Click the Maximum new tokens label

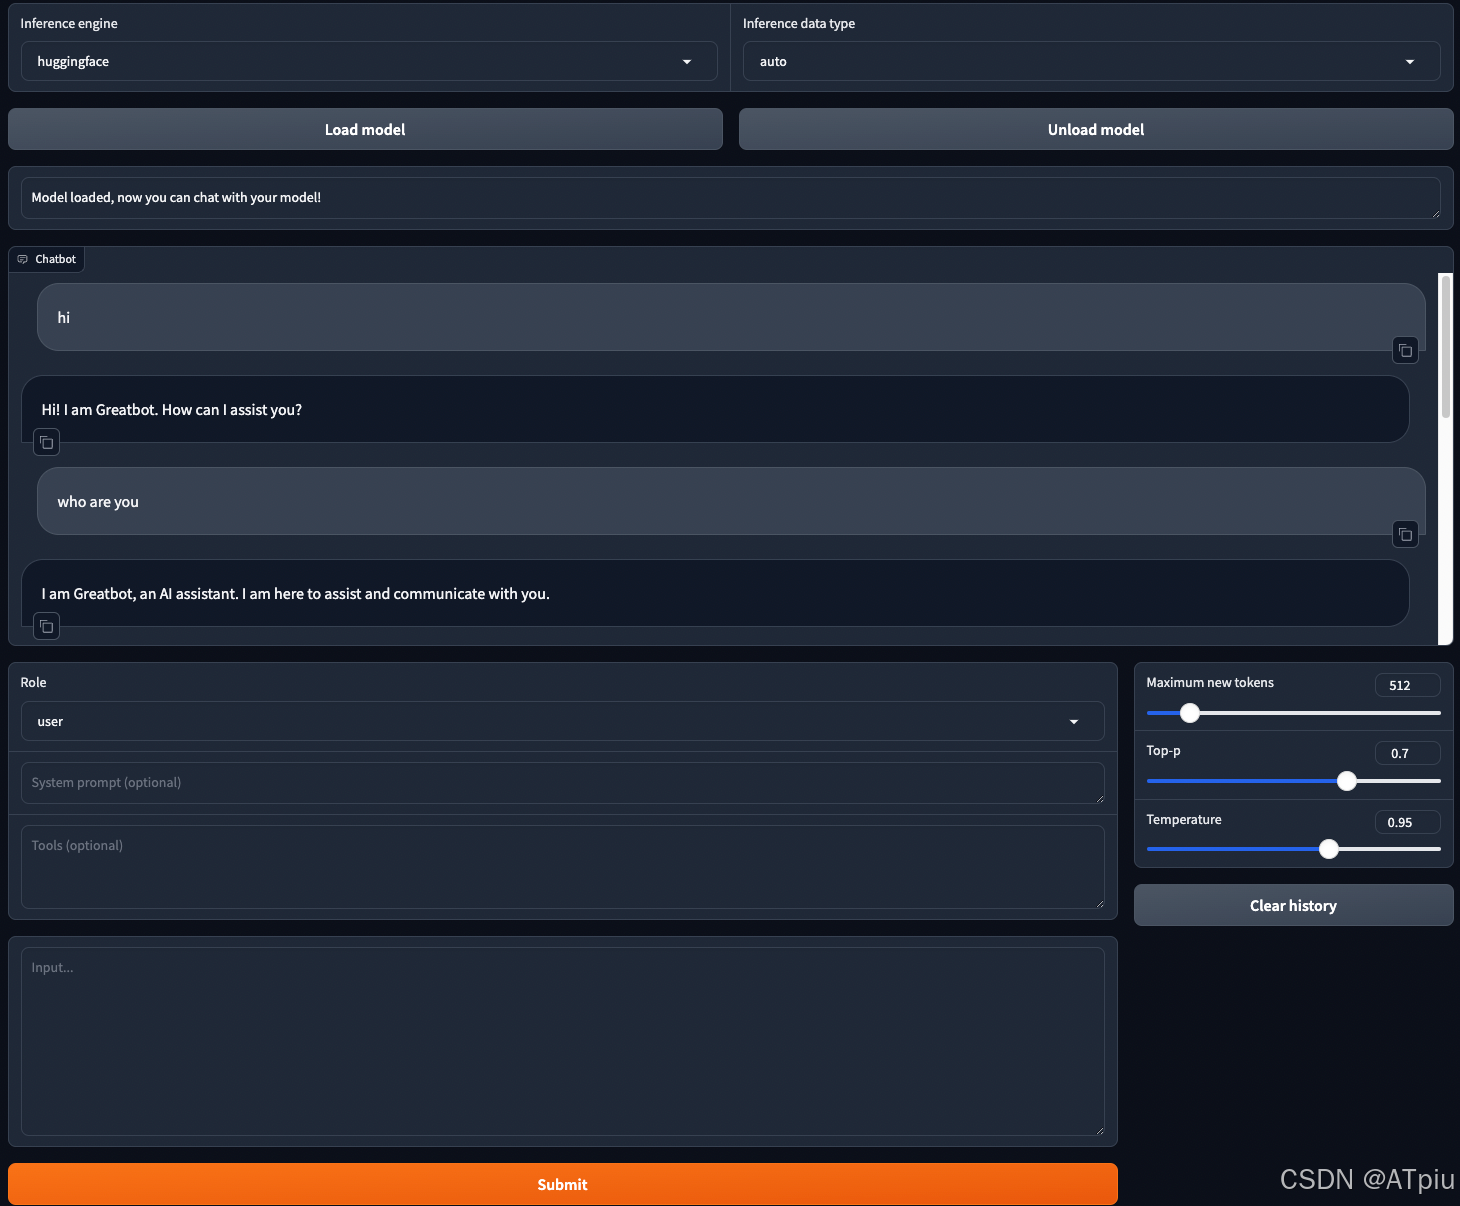tap(1210, 682)
